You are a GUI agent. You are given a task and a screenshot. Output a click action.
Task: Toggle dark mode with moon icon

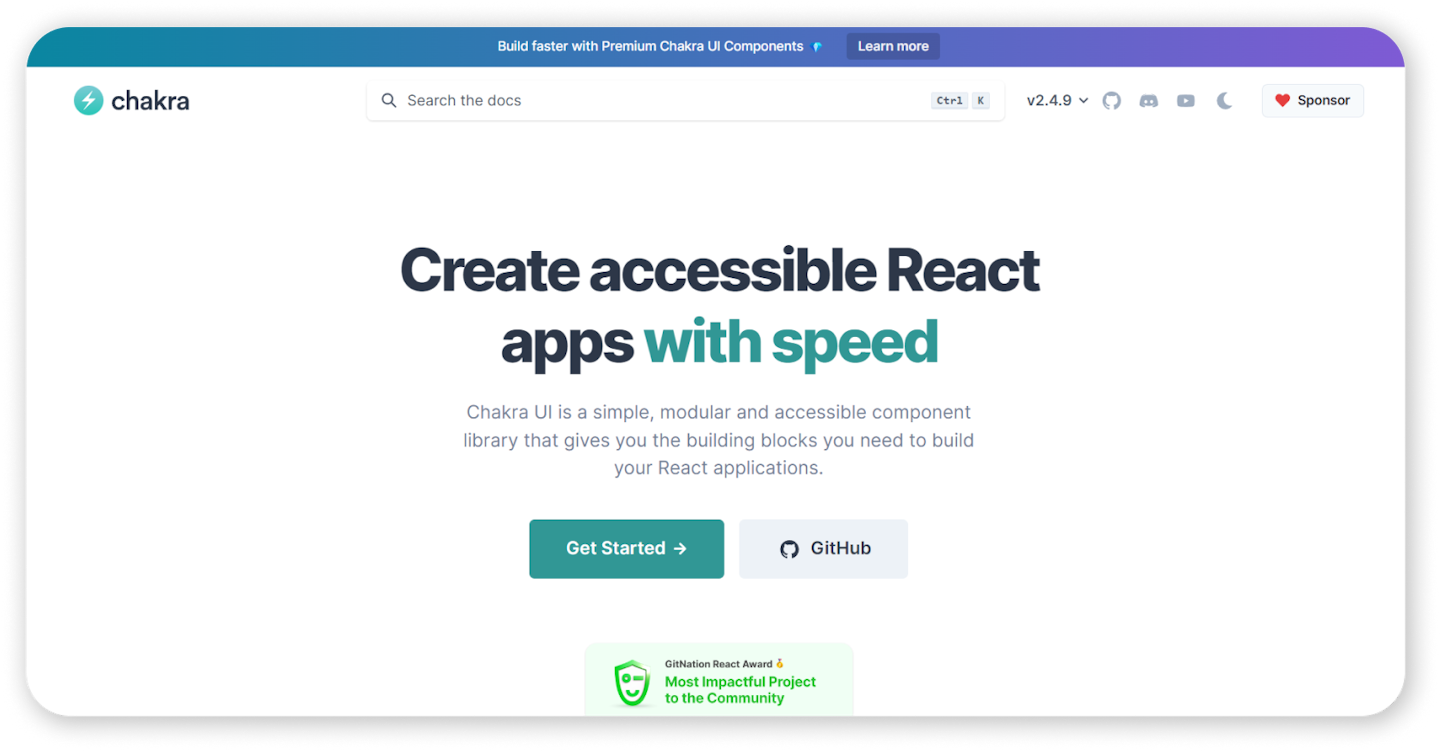(1224, 101)
